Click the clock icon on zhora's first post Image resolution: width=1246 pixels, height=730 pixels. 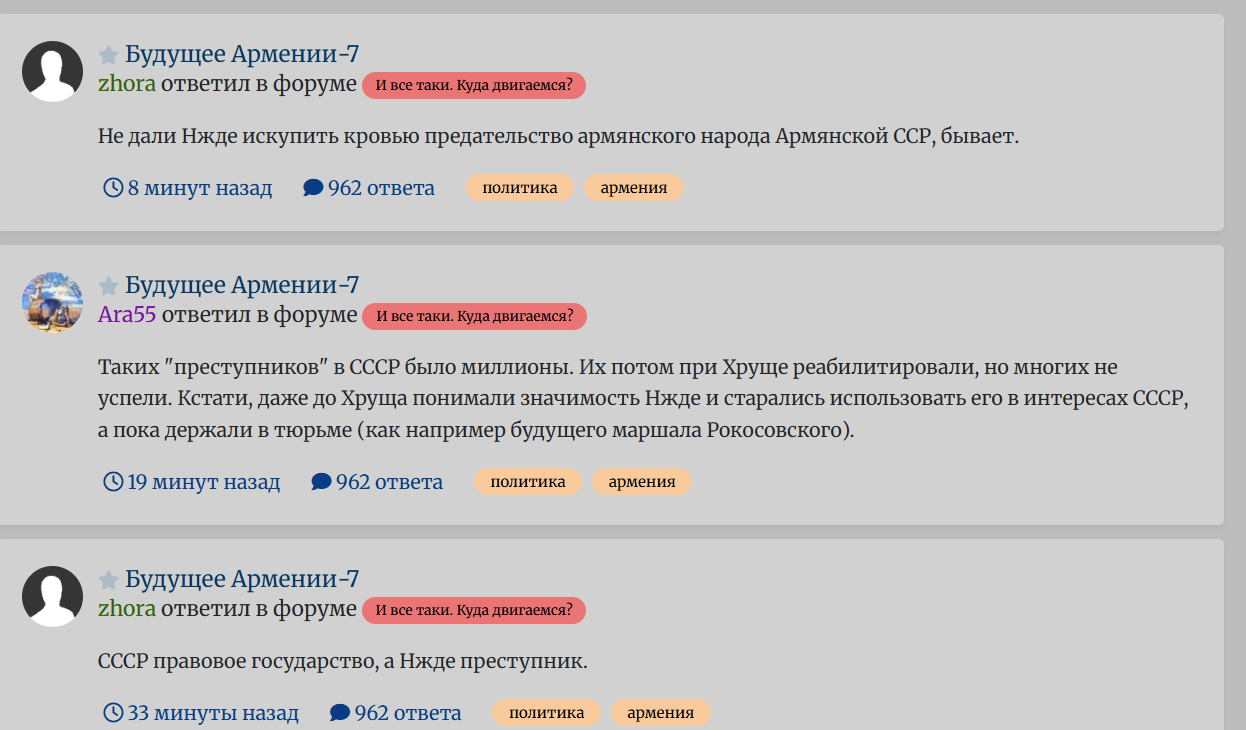tap(112, 187)
